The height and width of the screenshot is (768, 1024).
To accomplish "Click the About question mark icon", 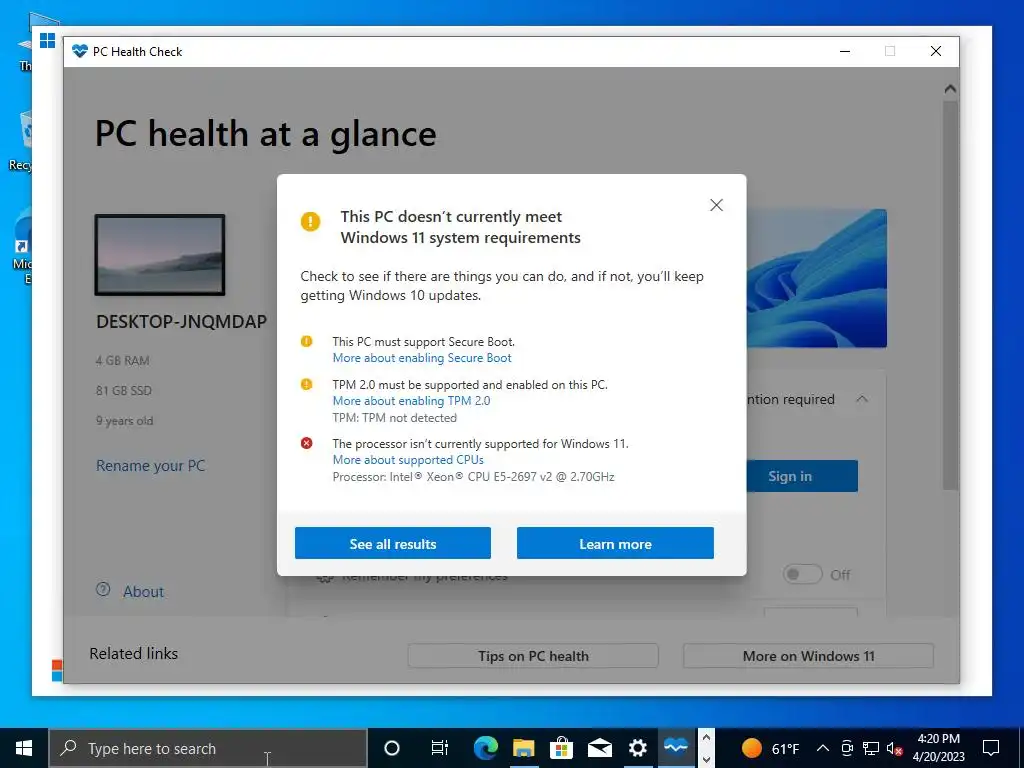I will point(103,590).
